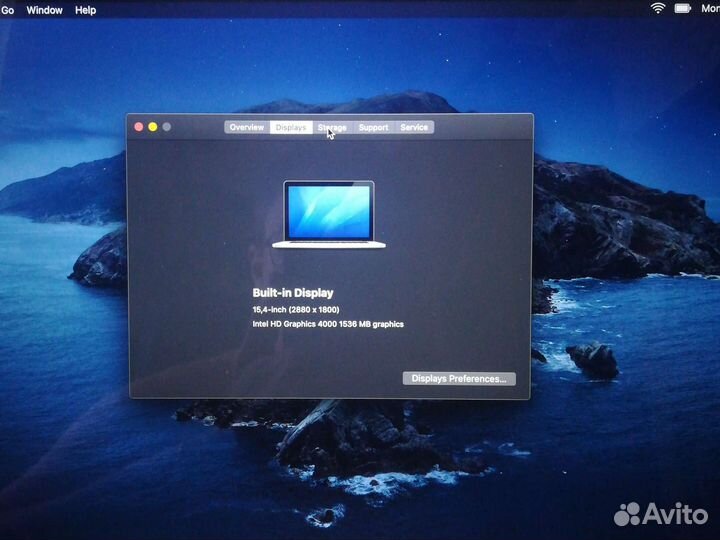Select the Displays tab
The height and width of the screenshot is (540, 720).
tap(291, 127)
